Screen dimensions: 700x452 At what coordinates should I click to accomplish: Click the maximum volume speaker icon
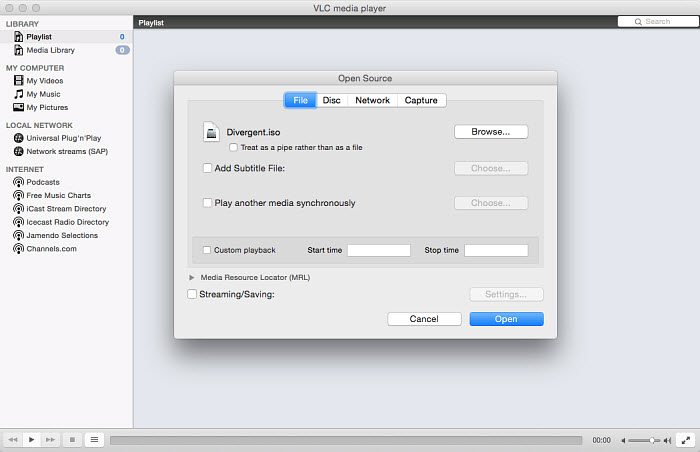click(x=667, y=440)
